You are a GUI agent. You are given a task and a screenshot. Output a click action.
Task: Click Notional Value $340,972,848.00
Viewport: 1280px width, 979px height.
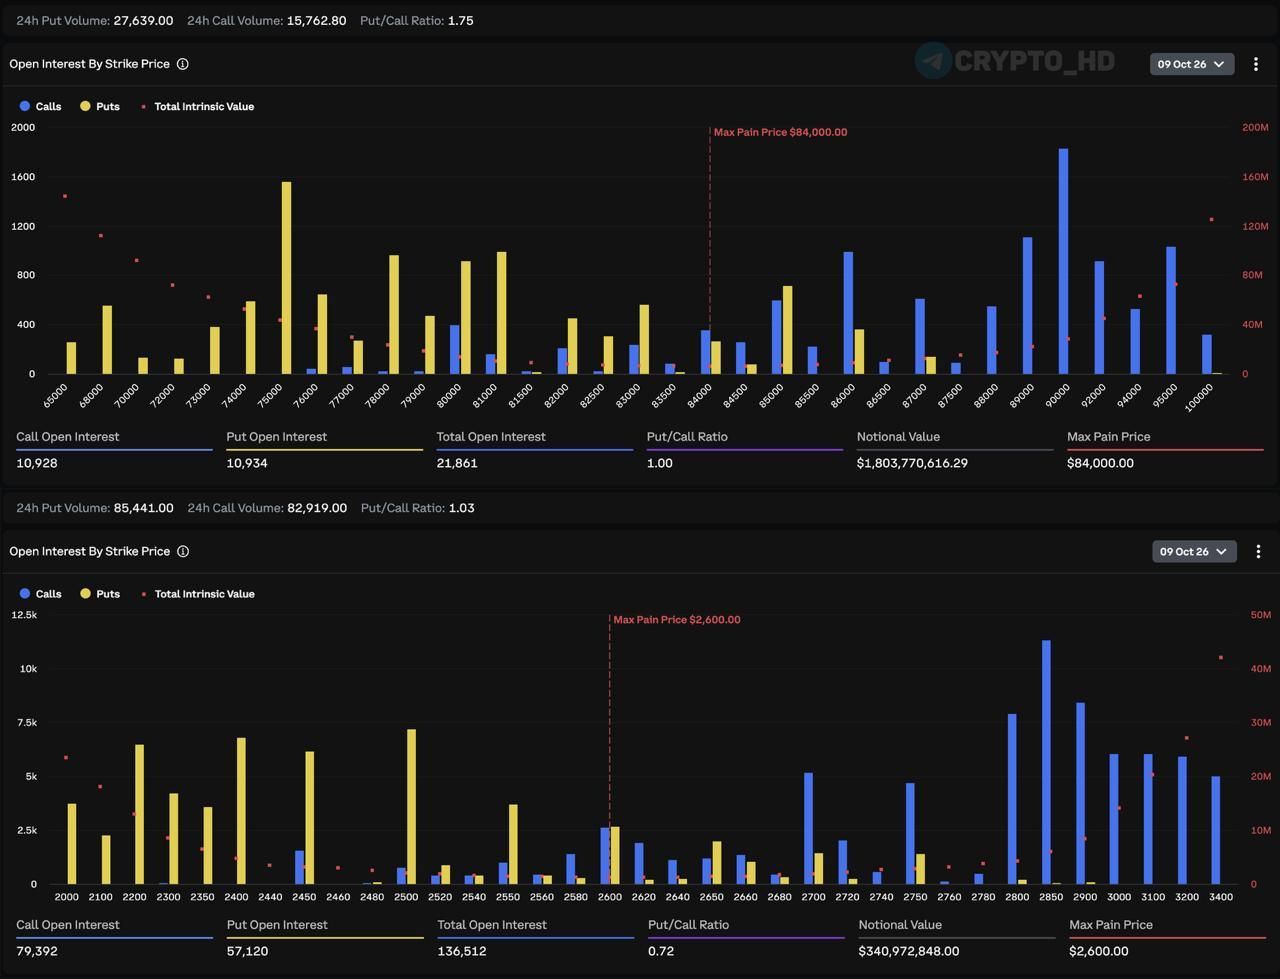909,951
